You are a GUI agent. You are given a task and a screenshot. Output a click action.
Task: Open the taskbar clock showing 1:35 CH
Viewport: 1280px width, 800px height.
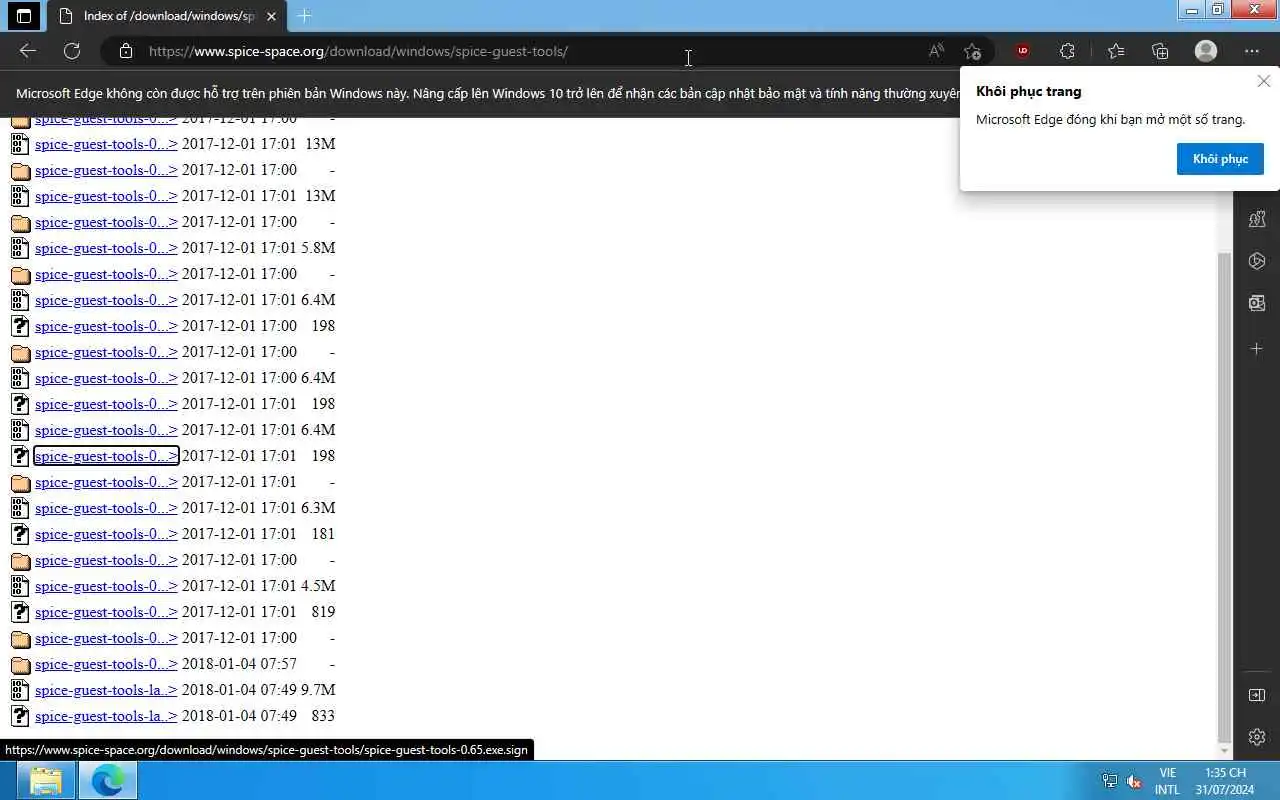(1225, 781)
